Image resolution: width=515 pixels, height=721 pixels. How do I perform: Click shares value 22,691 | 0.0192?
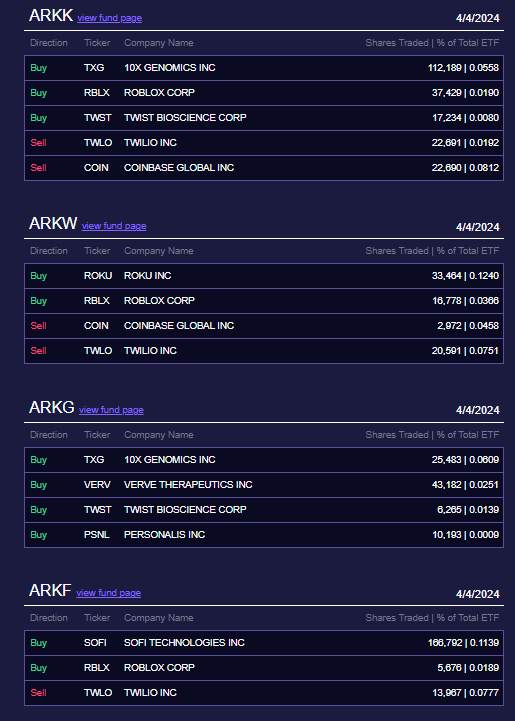tap(465, 143)
